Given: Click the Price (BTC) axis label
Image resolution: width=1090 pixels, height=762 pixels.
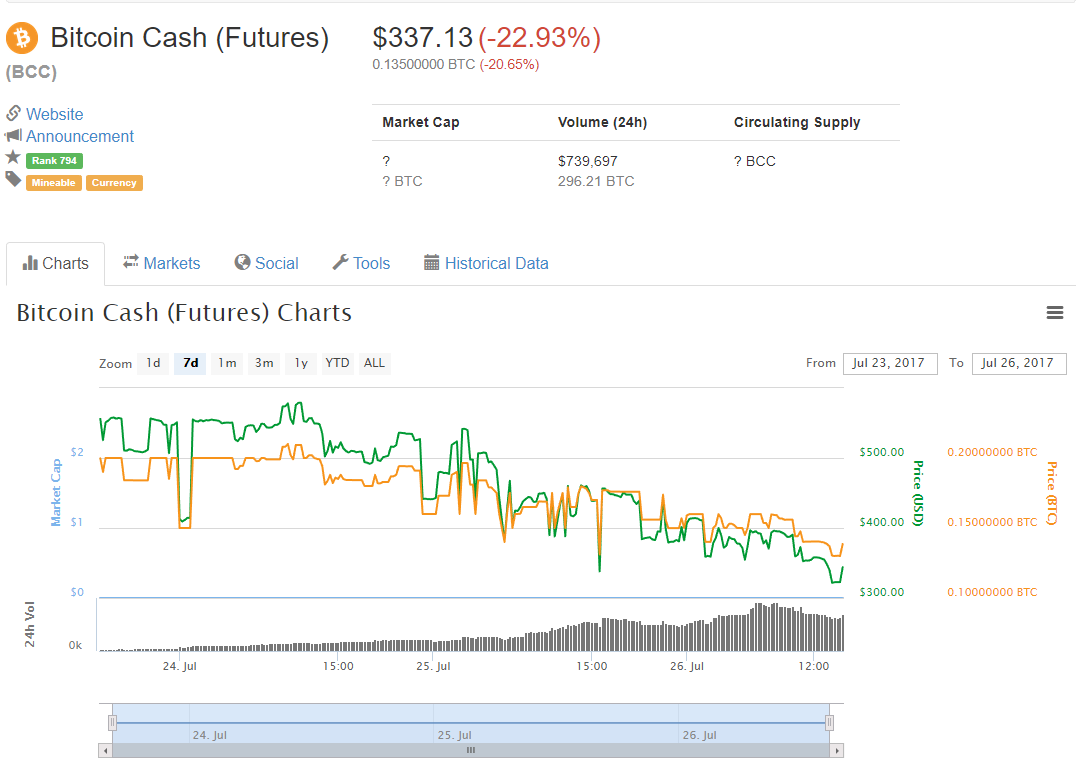Looking at the screenshot, I should (x=1052, y=493).
